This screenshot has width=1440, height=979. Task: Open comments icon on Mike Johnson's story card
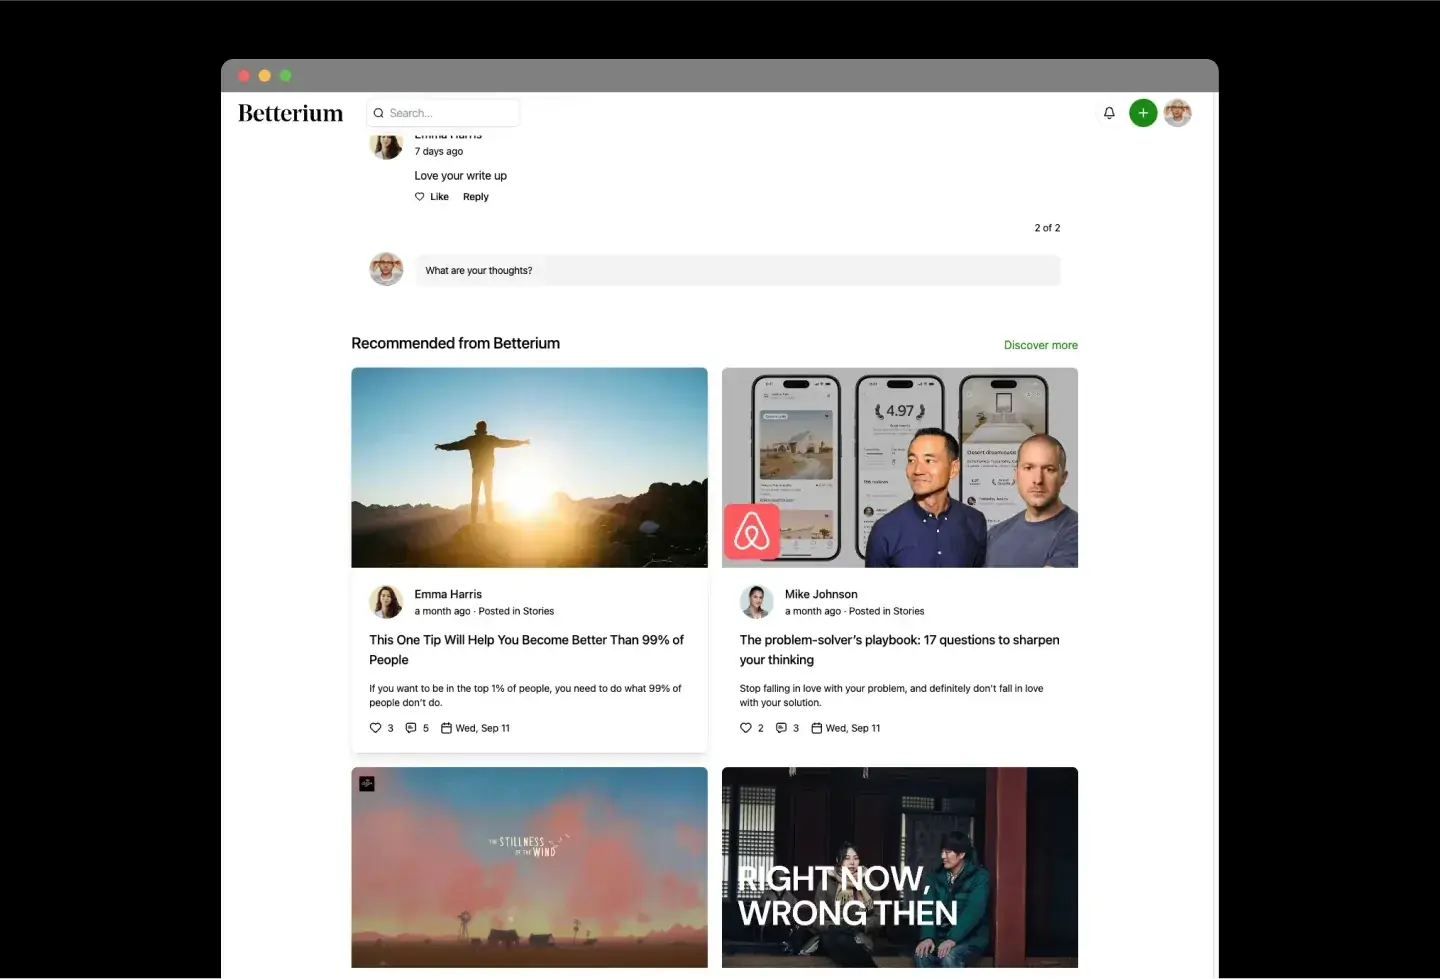(781, 728)
